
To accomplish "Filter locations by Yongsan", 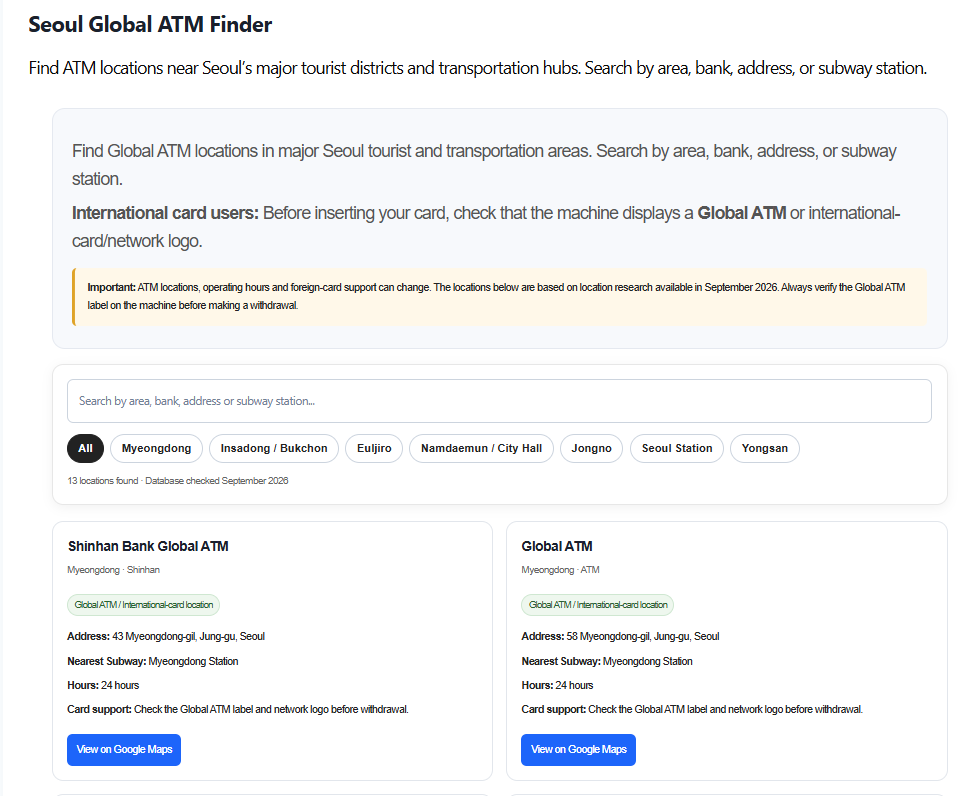I will 765,448.
